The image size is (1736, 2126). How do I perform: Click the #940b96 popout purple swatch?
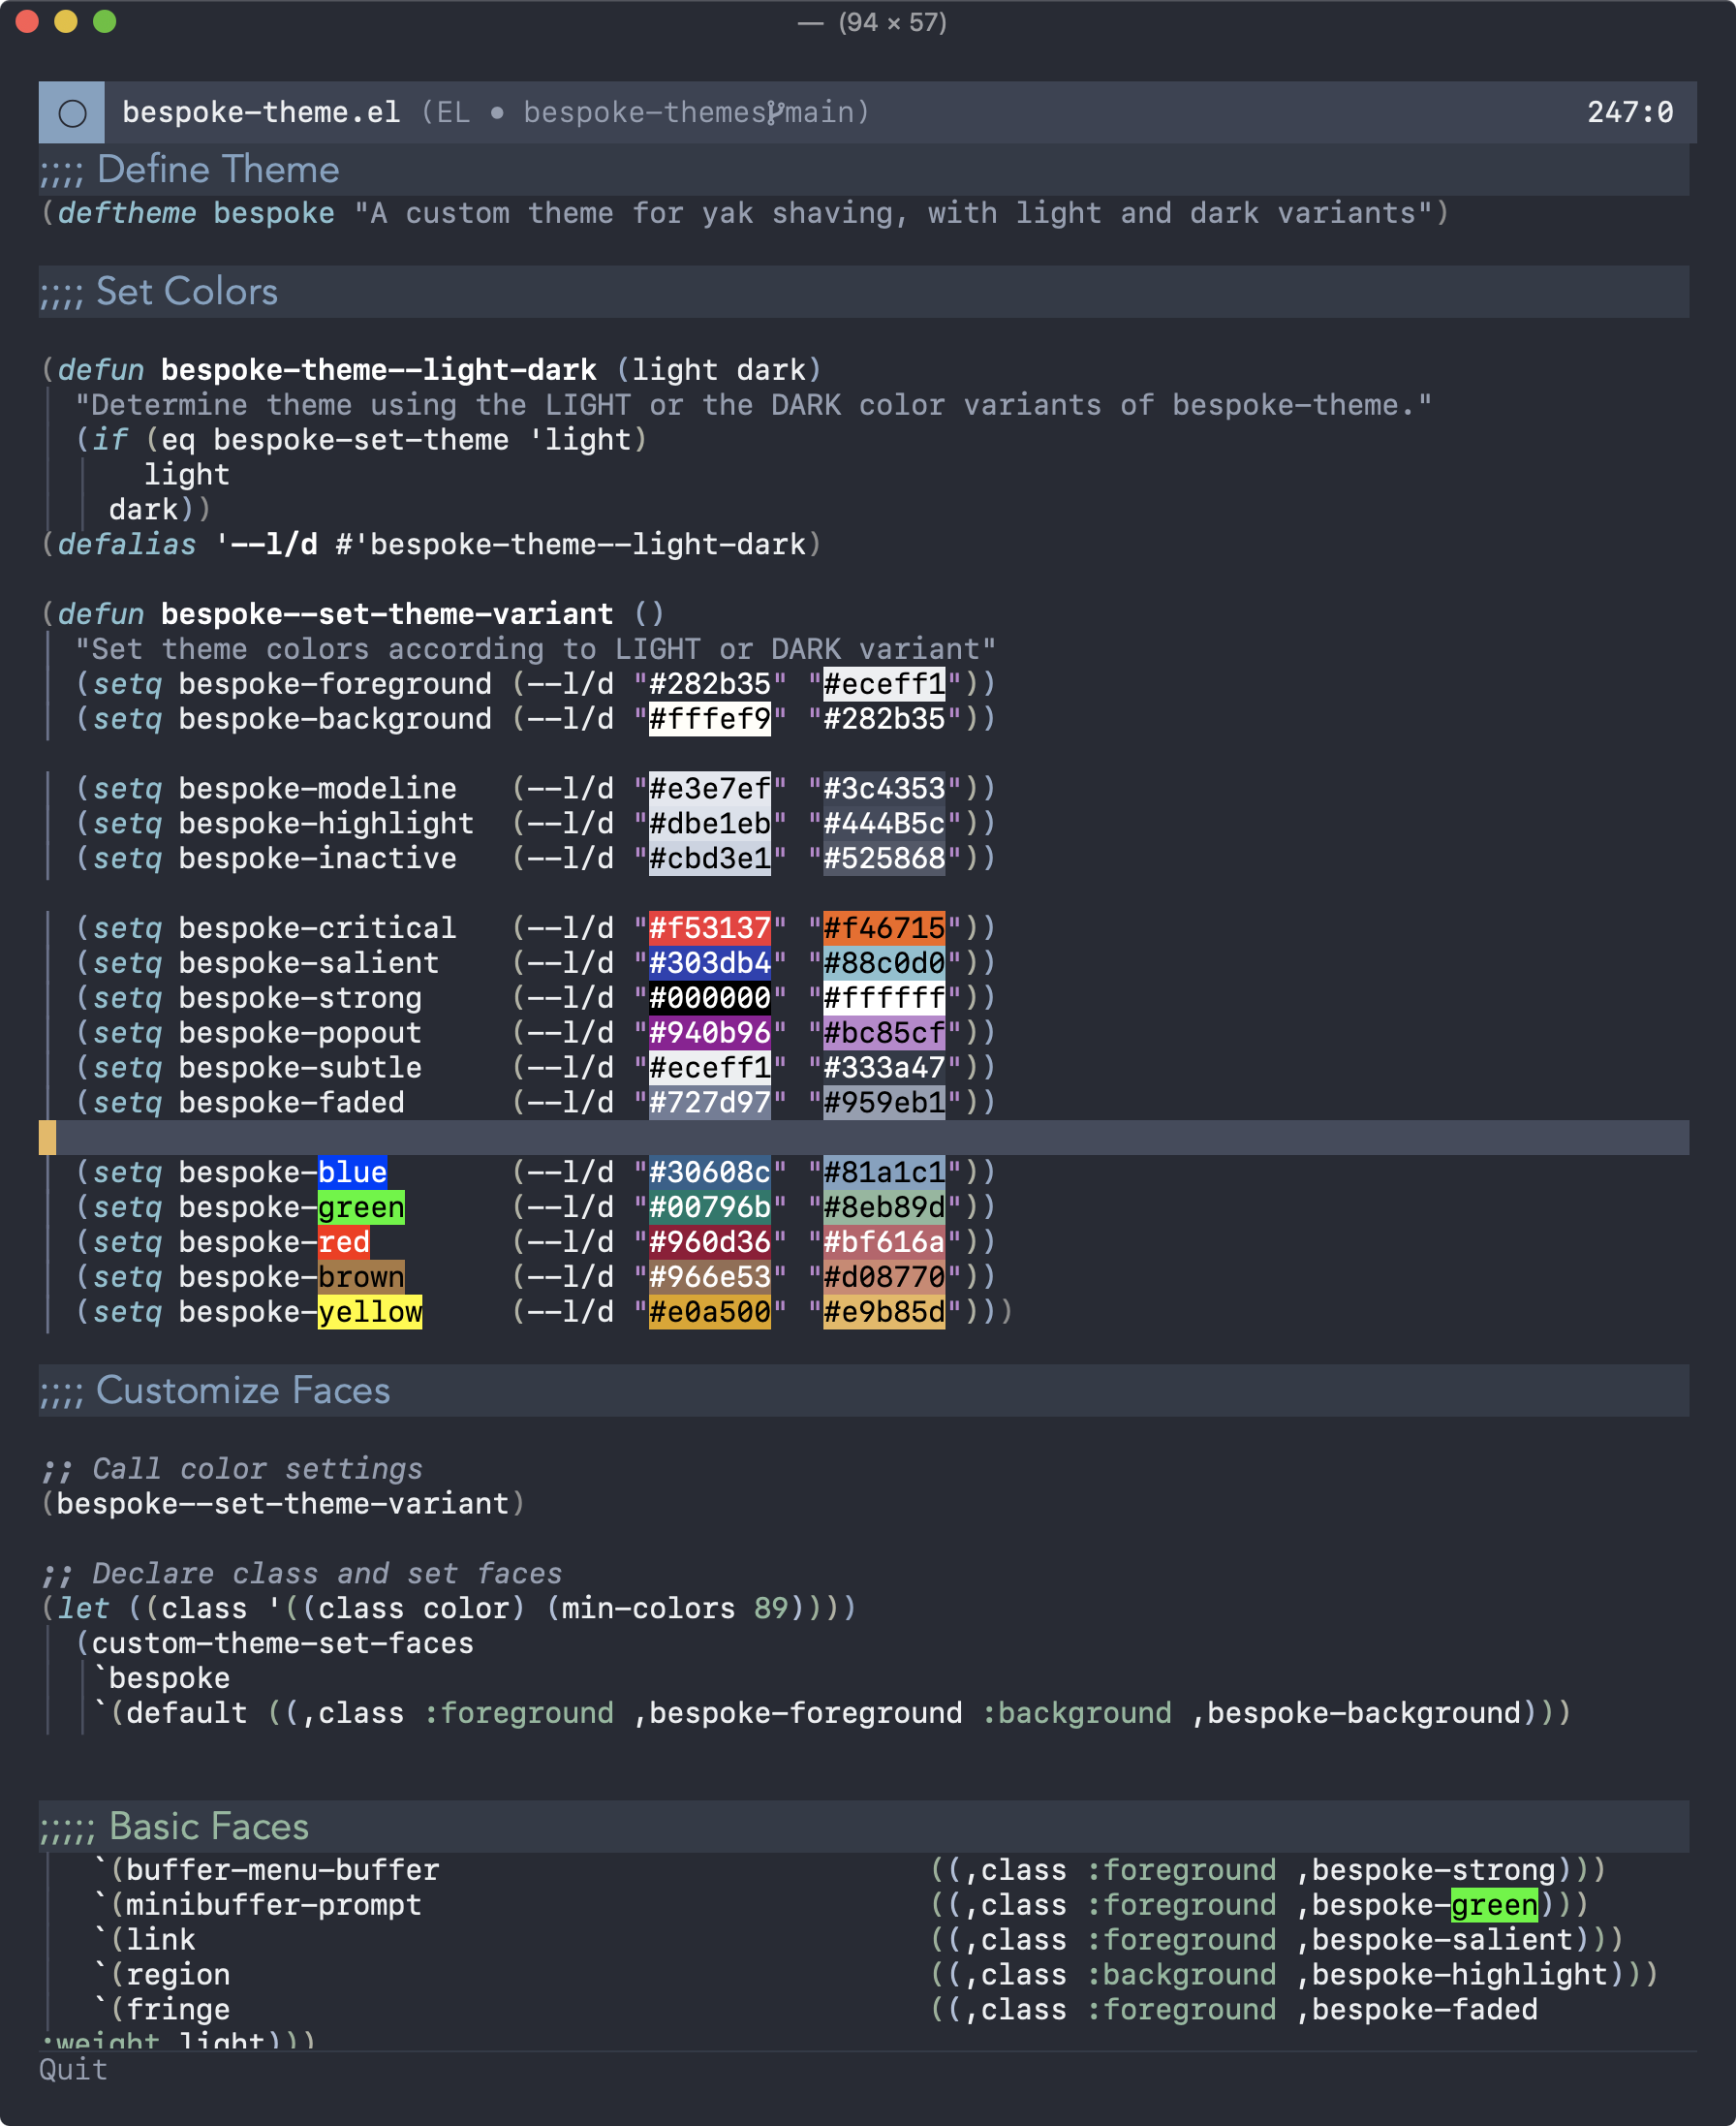click(x=710, y=1033)
